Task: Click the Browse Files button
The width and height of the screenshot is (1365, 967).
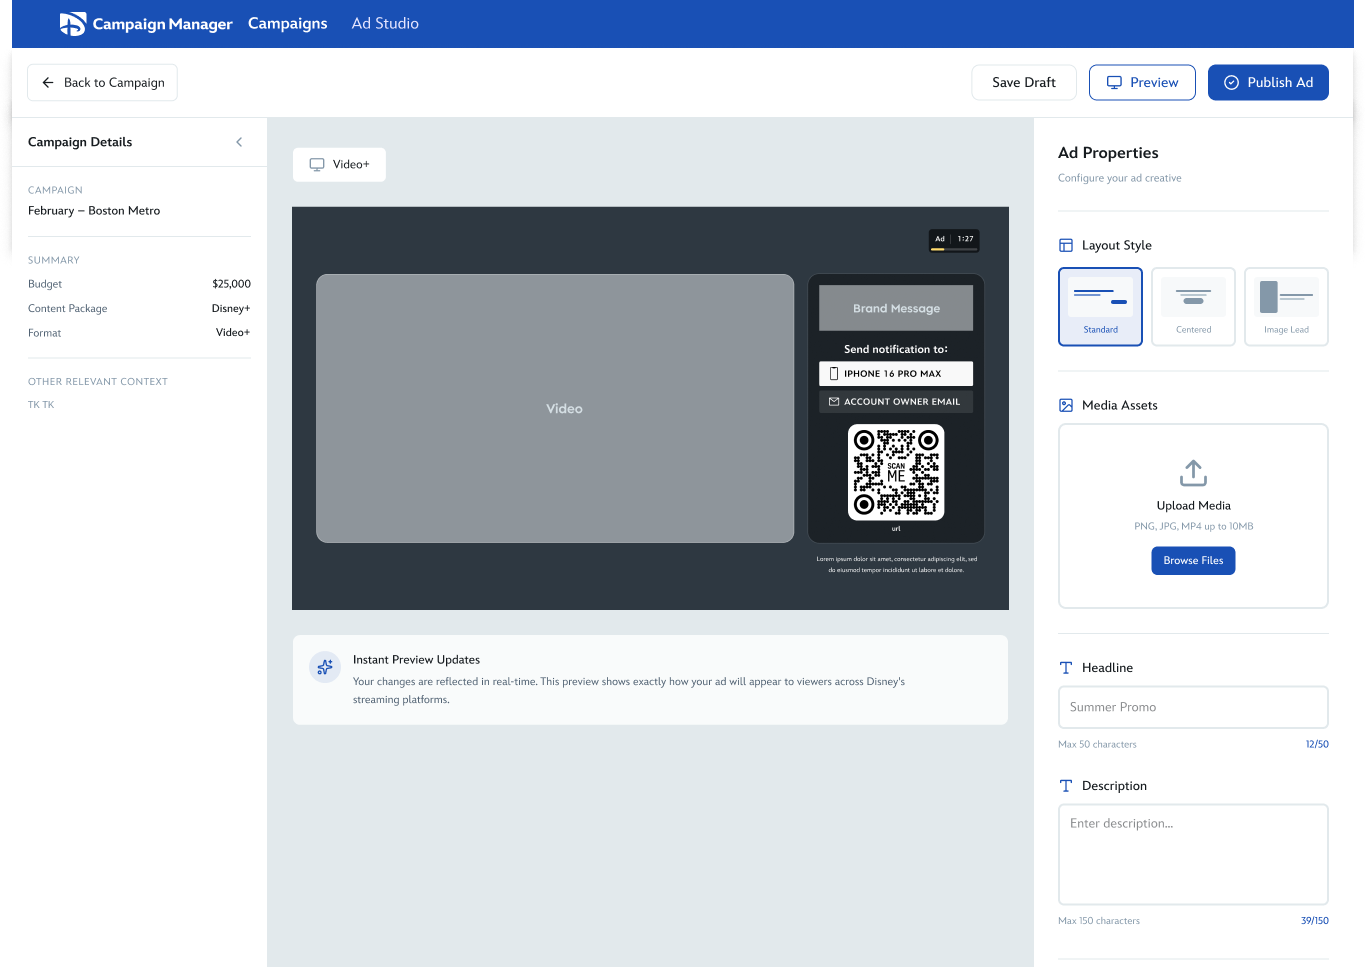Action: (1193, 561)
